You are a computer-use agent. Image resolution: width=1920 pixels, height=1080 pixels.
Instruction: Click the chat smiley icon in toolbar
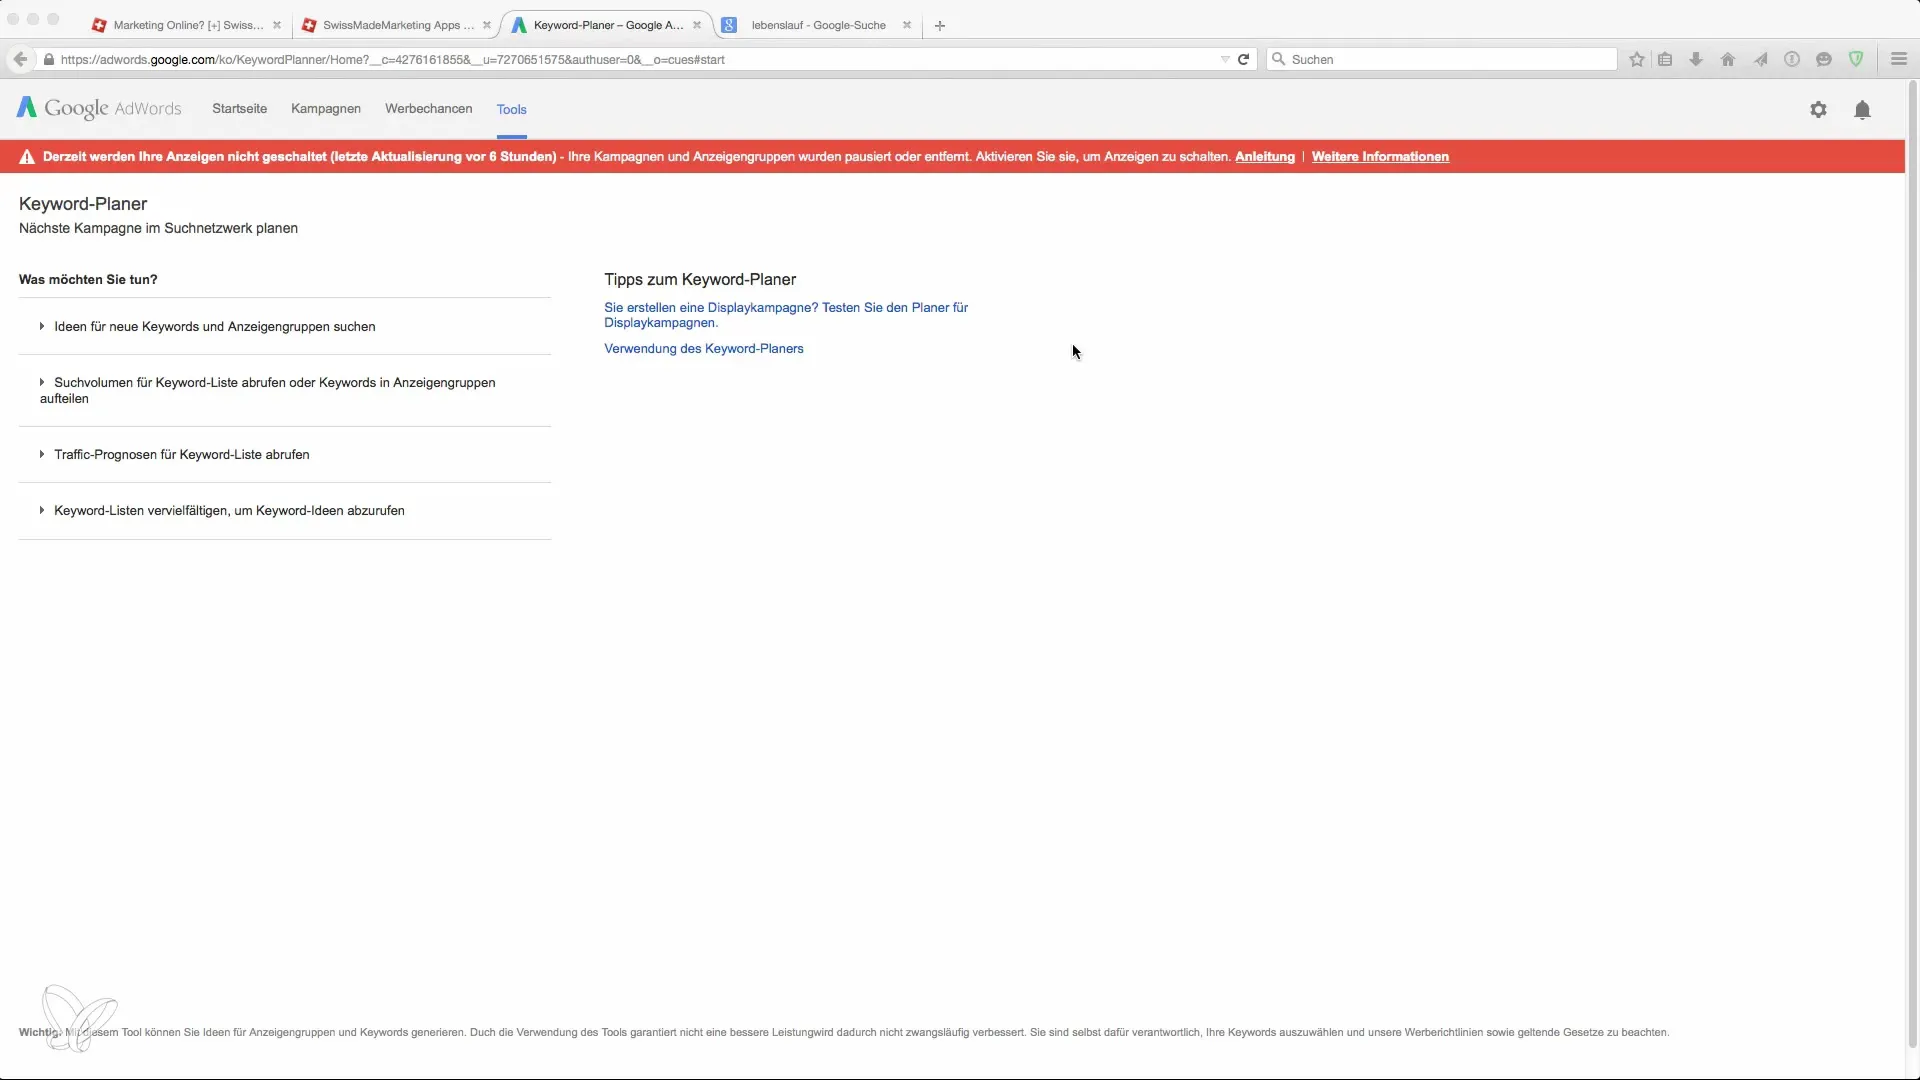pos(1824,59)
